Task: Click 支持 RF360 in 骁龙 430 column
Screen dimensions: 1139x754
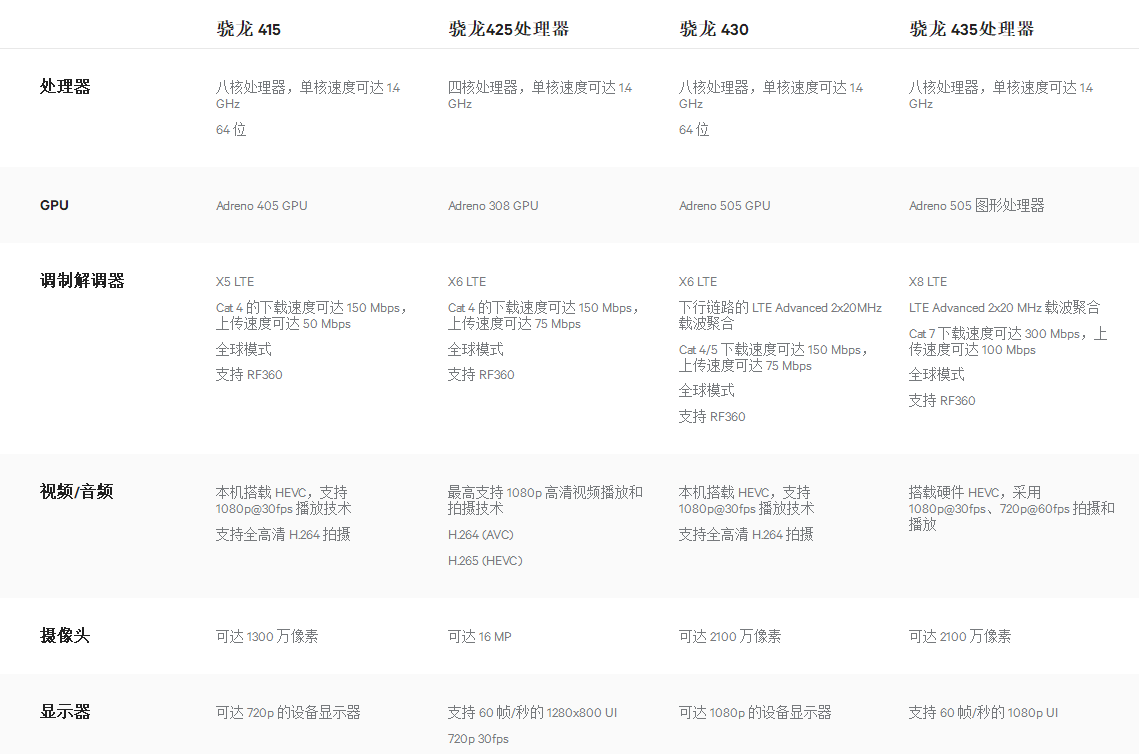Action: click(x=712, y=417)
